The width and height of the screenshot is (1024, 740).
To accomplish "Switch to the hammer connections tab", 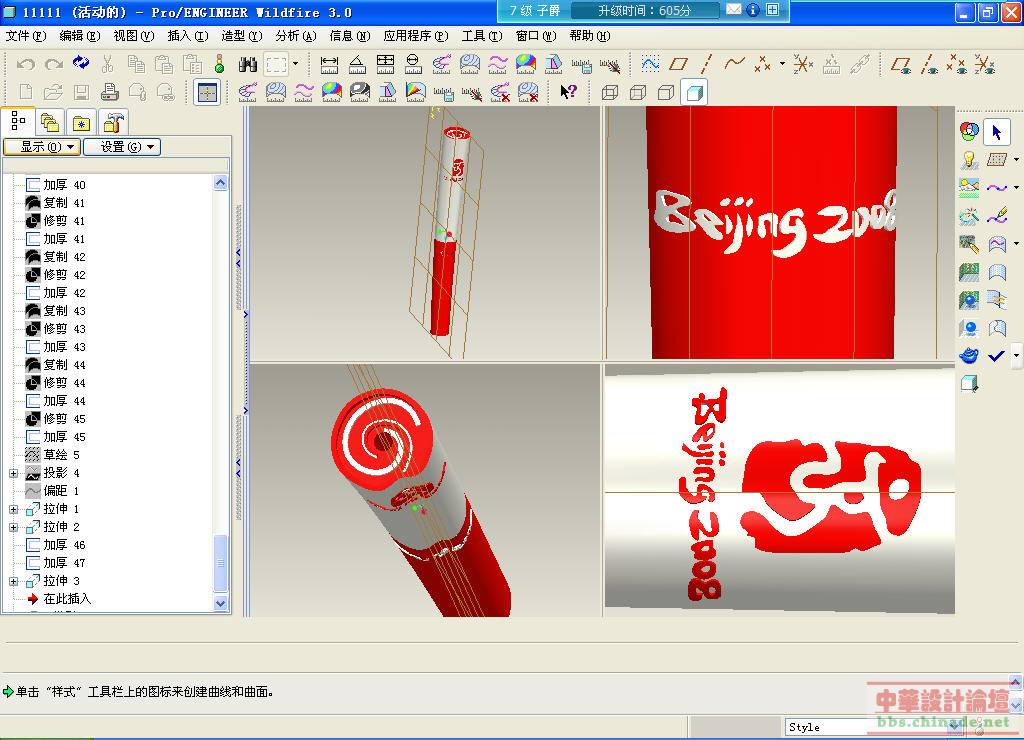I will (x=113, y=122).
